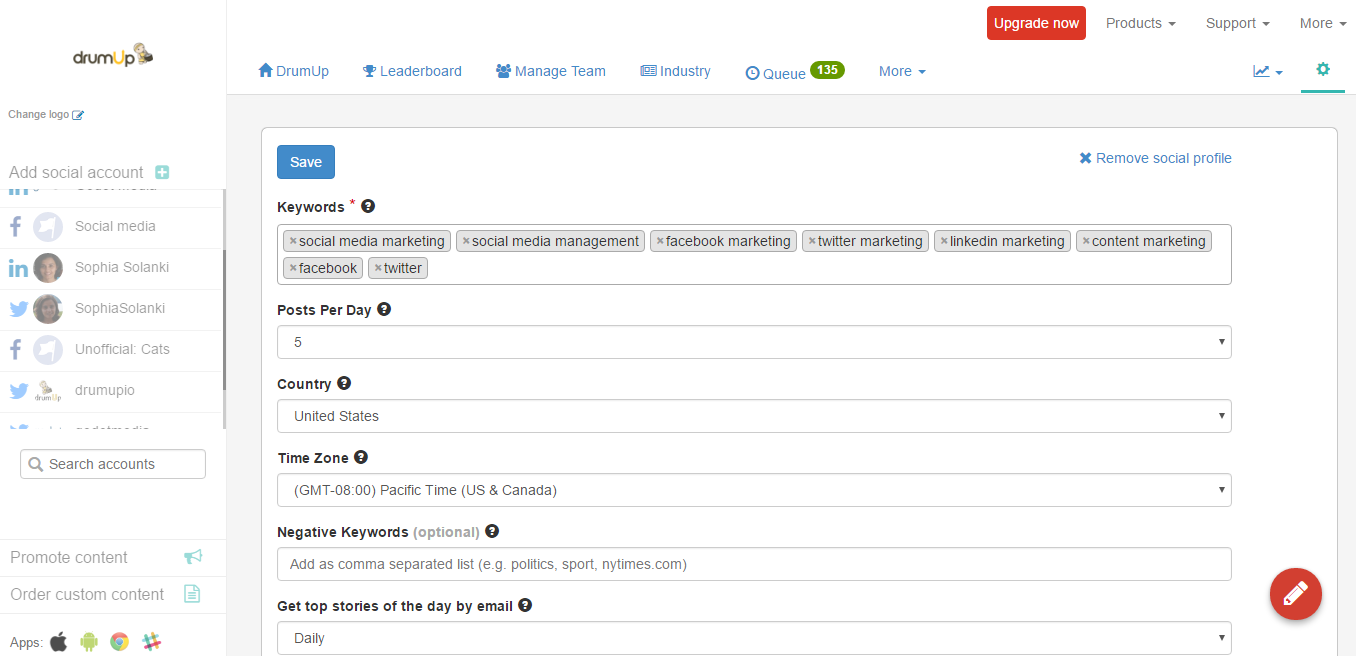The width and height of the screenshot is (1356, 656).
Task: Click the Order custom content link
Action: (87, 594)
